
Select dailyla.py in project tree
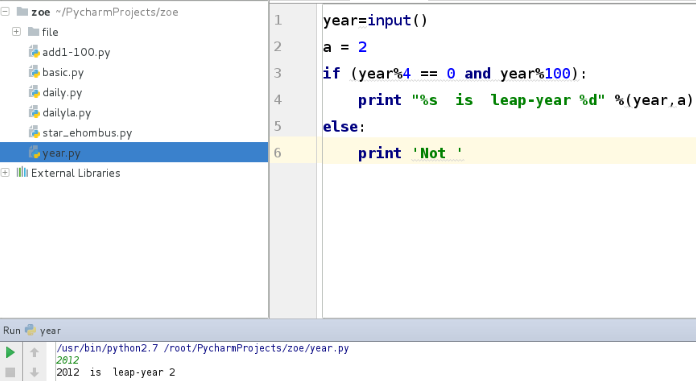67,113
